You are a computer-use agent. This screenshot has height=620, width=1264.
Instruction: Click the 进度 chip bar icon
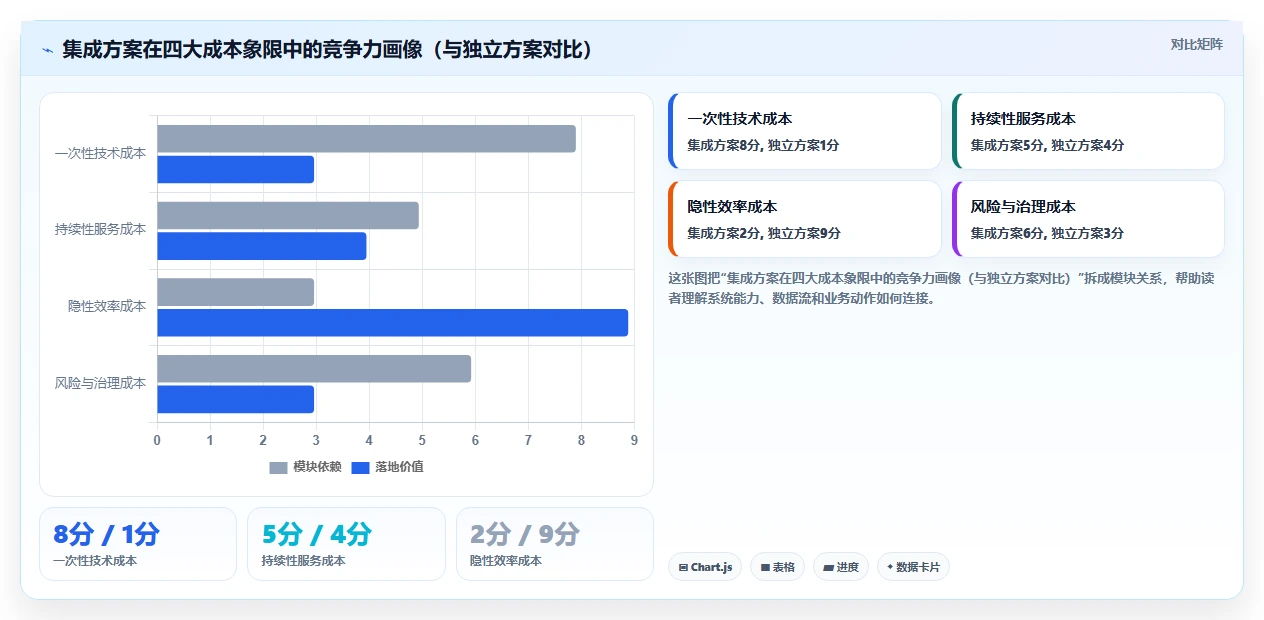point(828,567)
